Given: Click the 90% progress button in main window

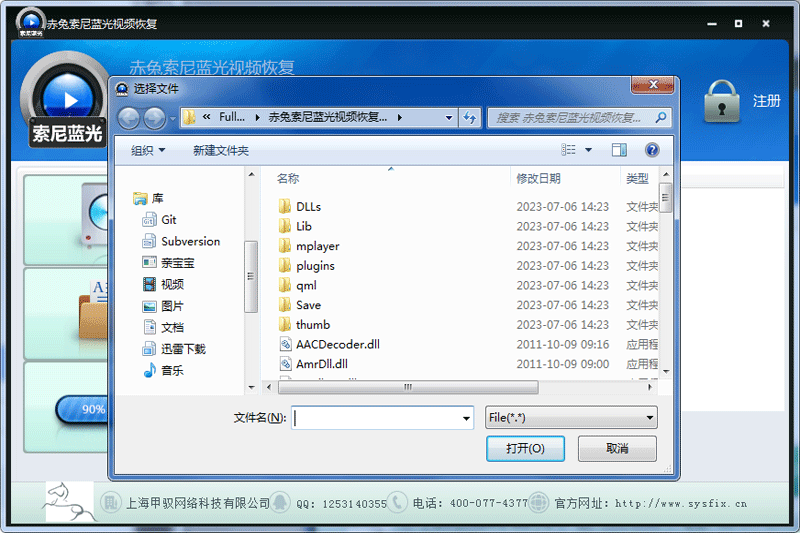Looking at the screenshot, I should tap(83, 409).
